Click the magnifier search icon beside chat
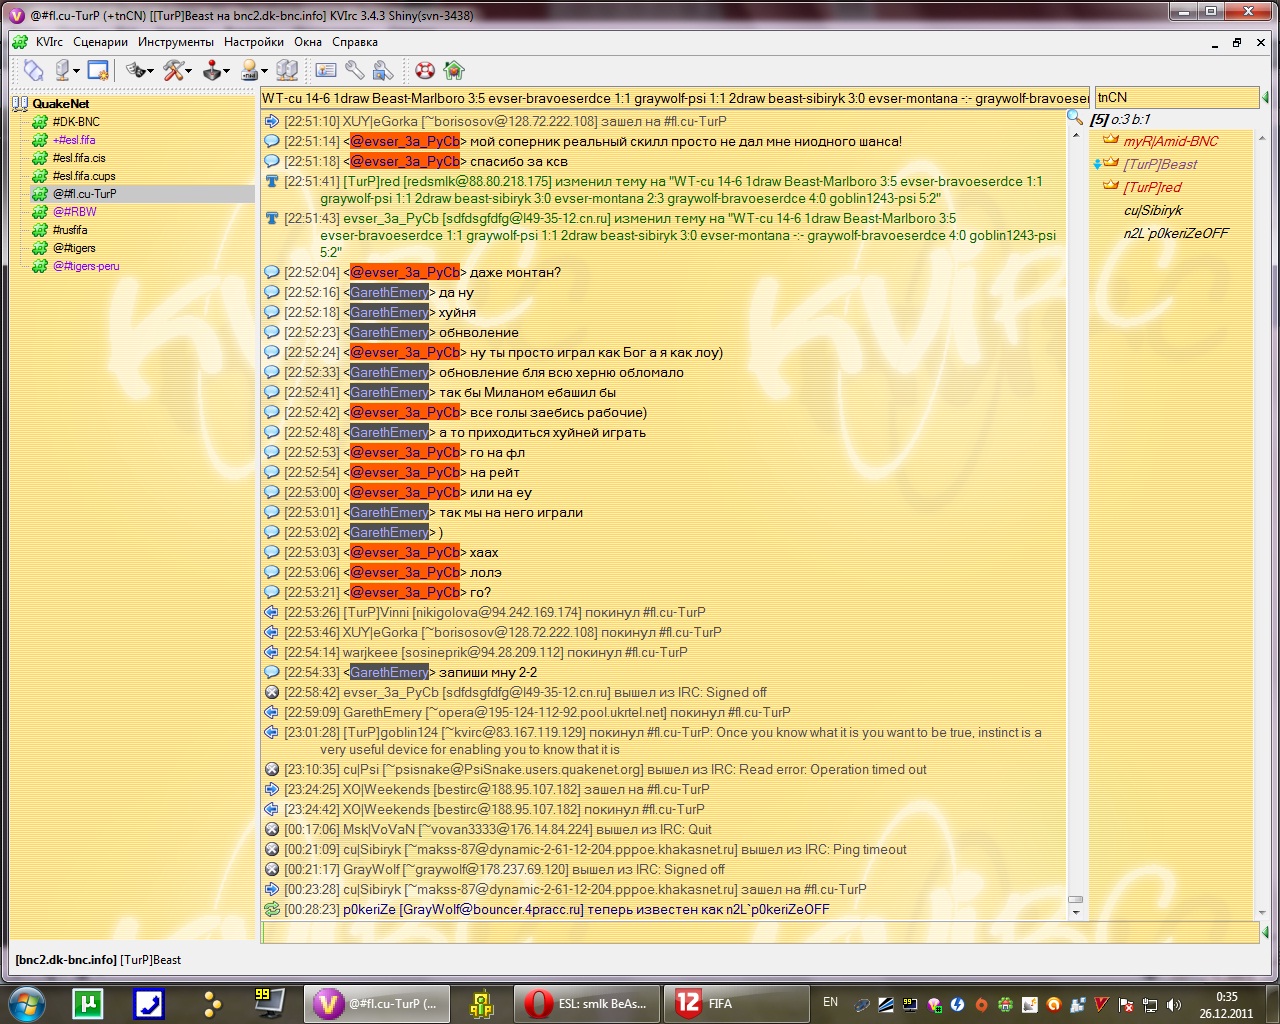This screenshot has width=1280, height=1024. (1075, 118)
